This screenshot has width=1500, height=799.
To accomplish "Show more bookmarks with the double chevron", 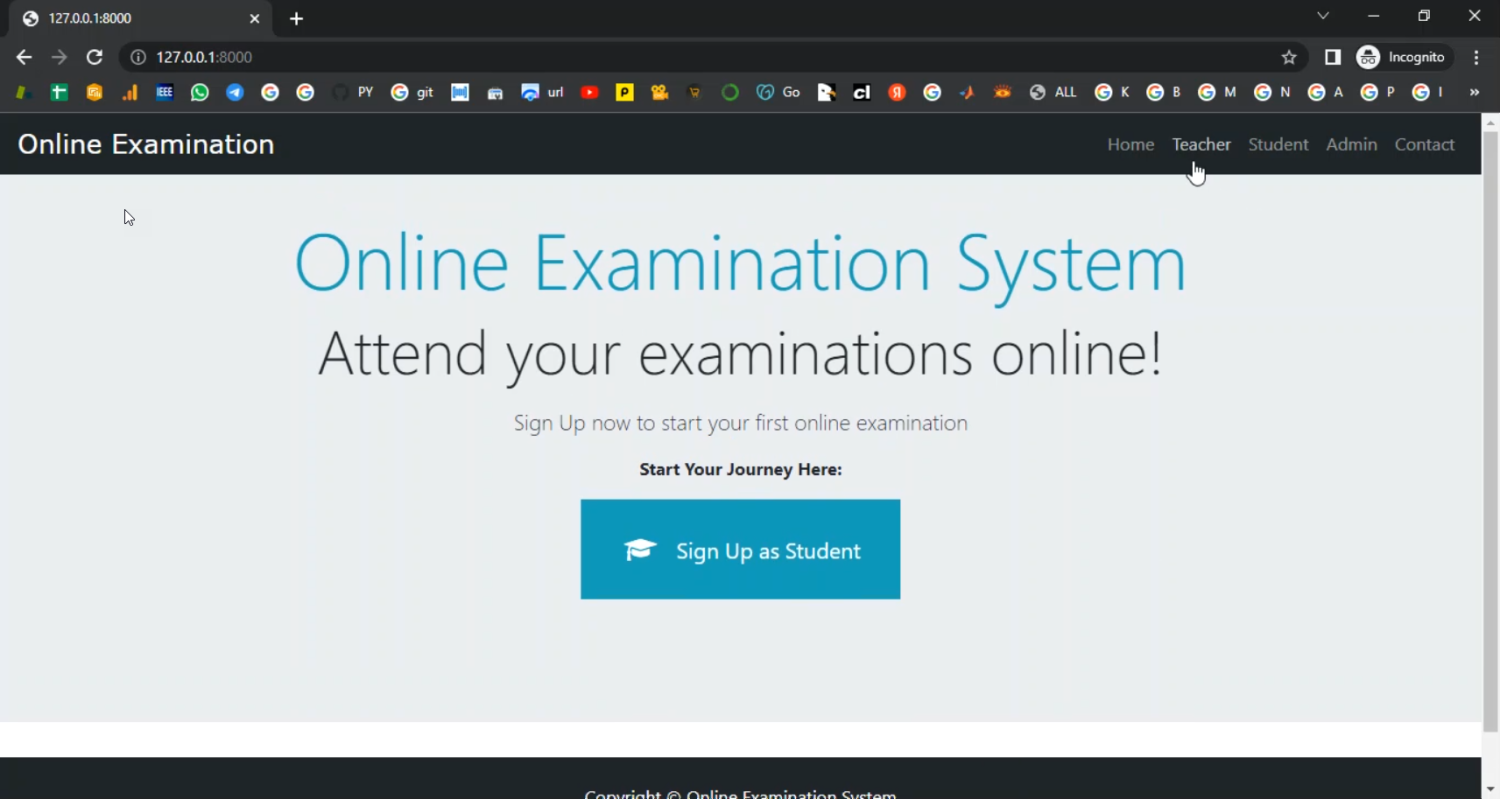I will [1474, 92].
